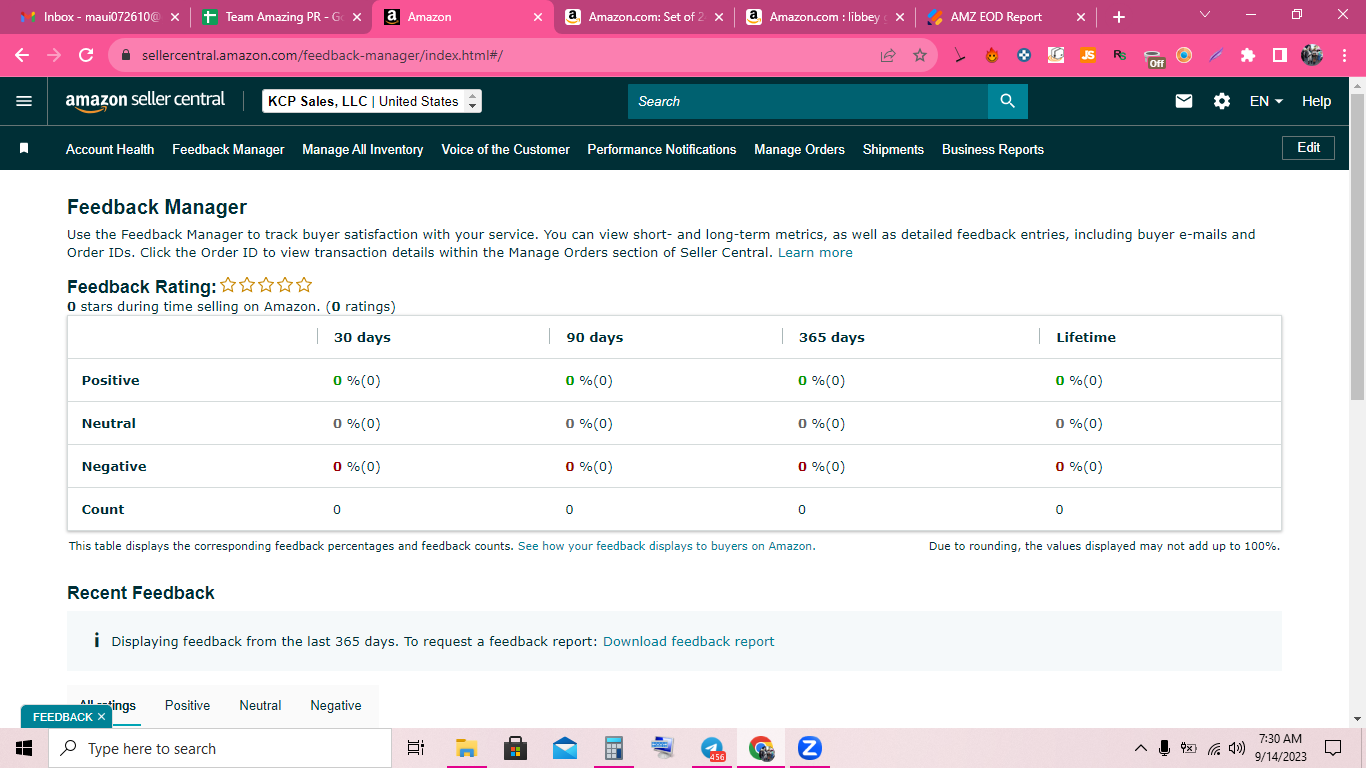Screen dimensions: 1366x768
Task: Go to Voice of the Customer
Action: pos(506,149)
